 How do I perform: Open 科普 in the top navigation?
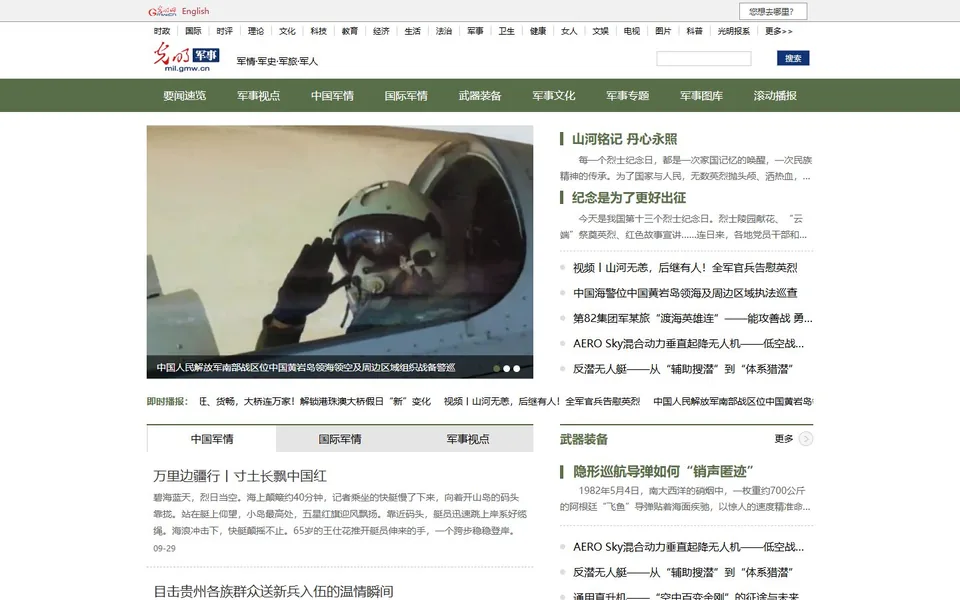pos(694,31)
